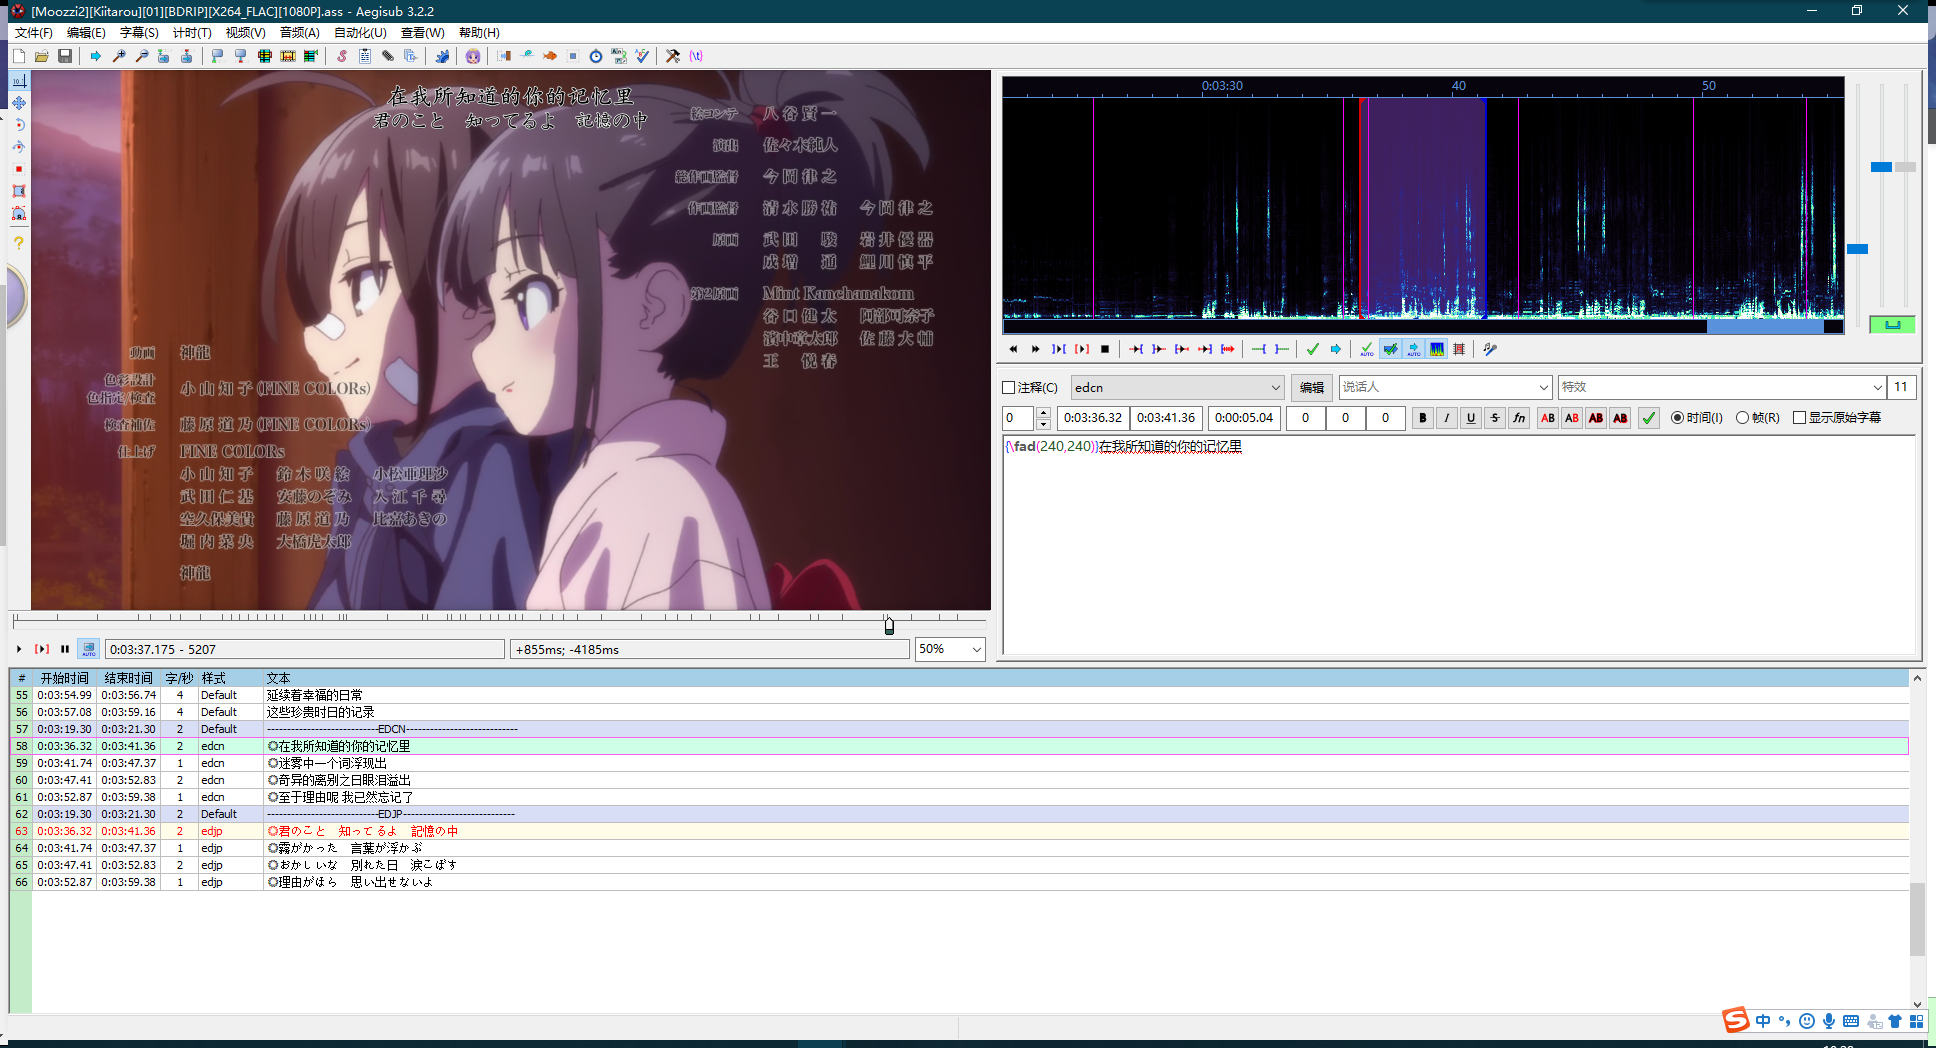This screenshot has height=1048, width=1936.
Task: Toggle audio auto-scroll to selected line
Action: [1413, 349]
